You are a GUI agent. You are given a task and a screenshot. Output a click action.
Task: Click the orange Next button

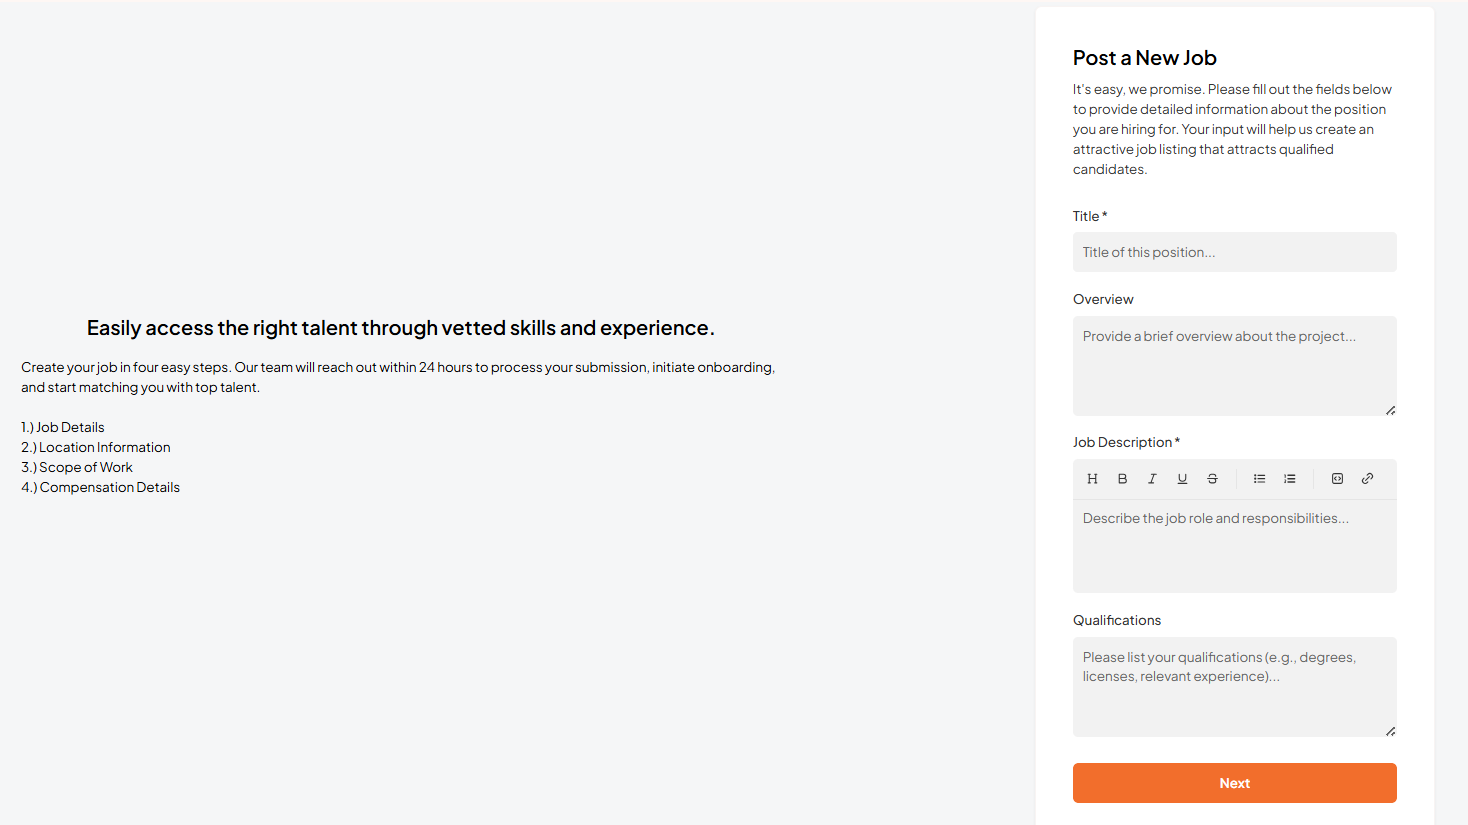1234,783
